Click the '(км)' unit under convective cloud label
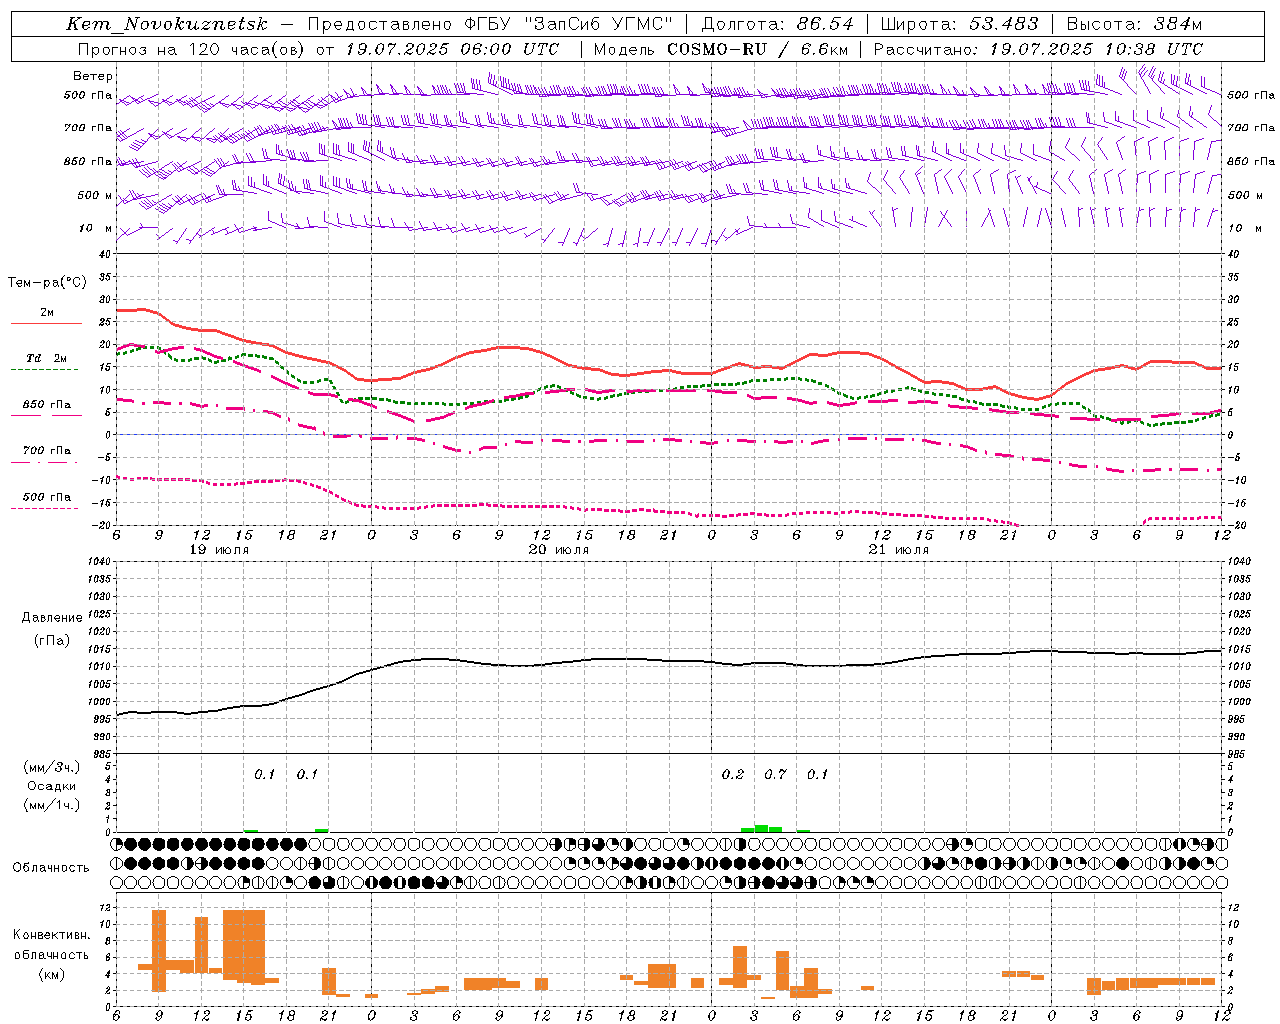 pos(52,974)
